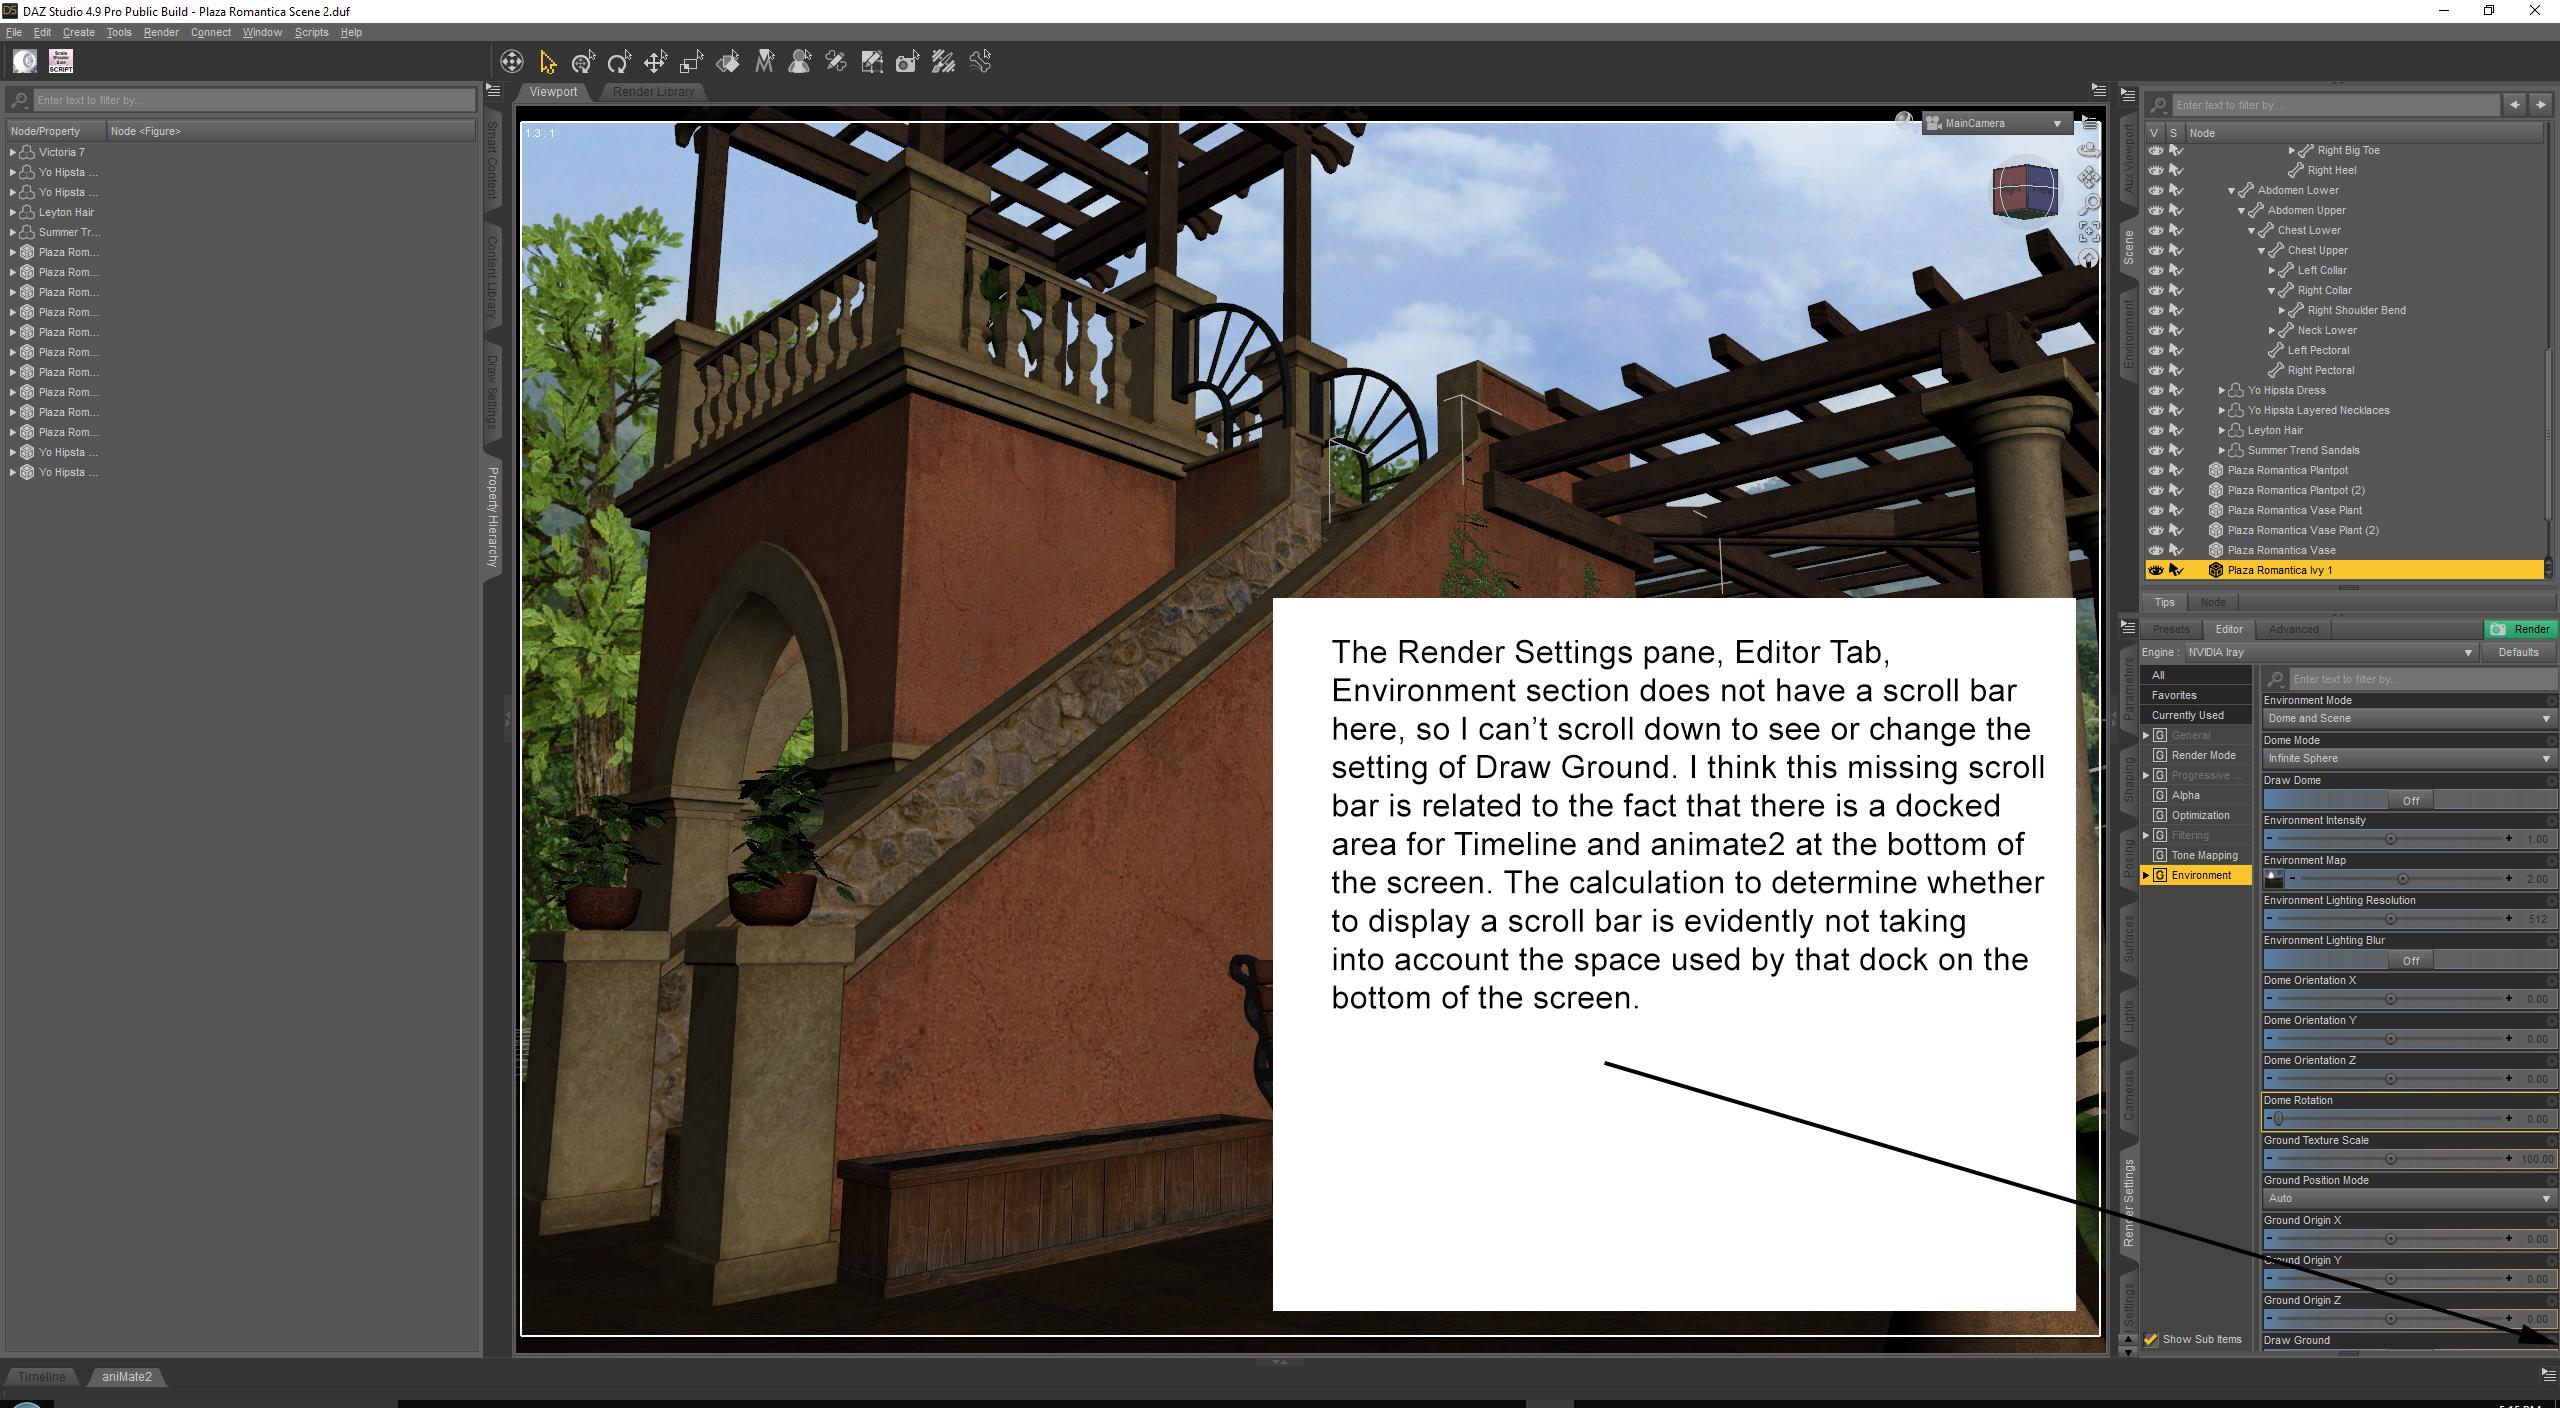Select the Rotate tool in toolbar
The width and height of the screenshot is (2560, 1408).
click(619, 63)
